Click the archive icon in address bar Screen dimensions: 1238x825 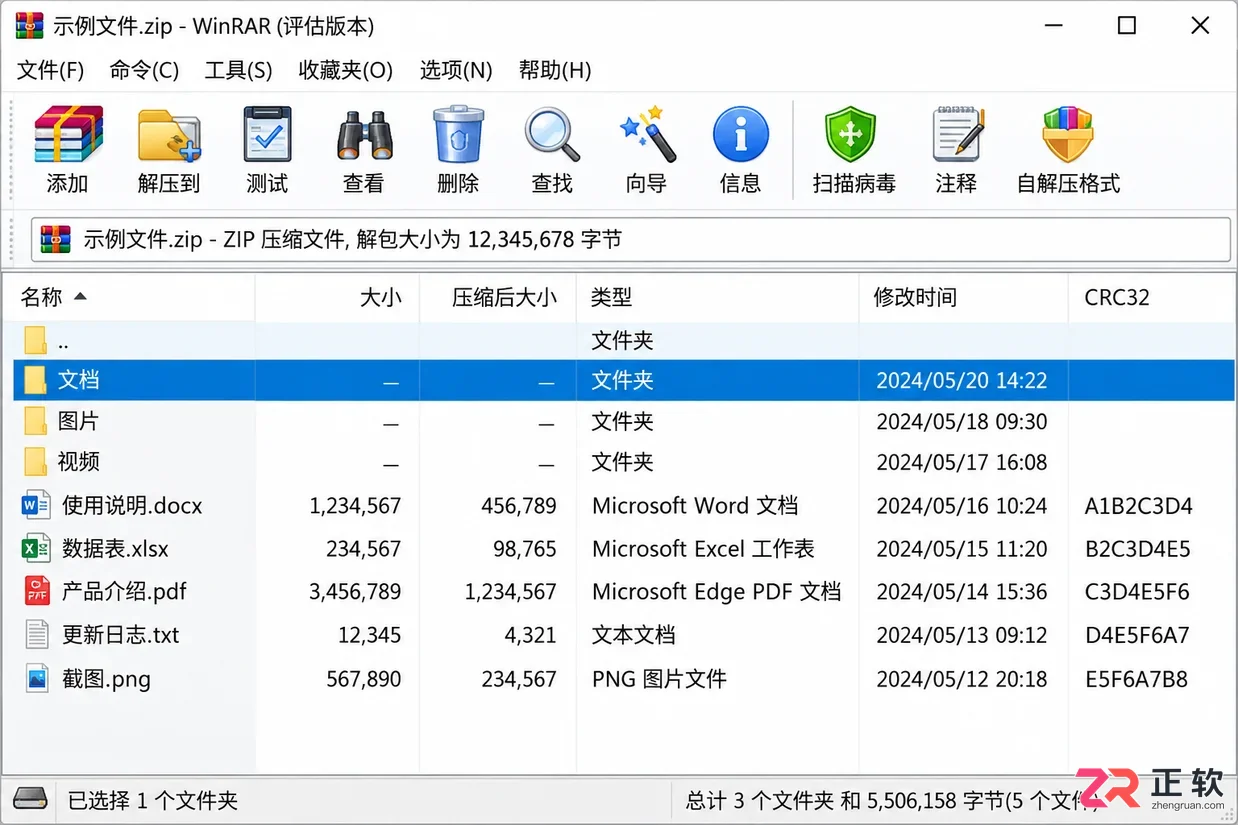[56, 240]
